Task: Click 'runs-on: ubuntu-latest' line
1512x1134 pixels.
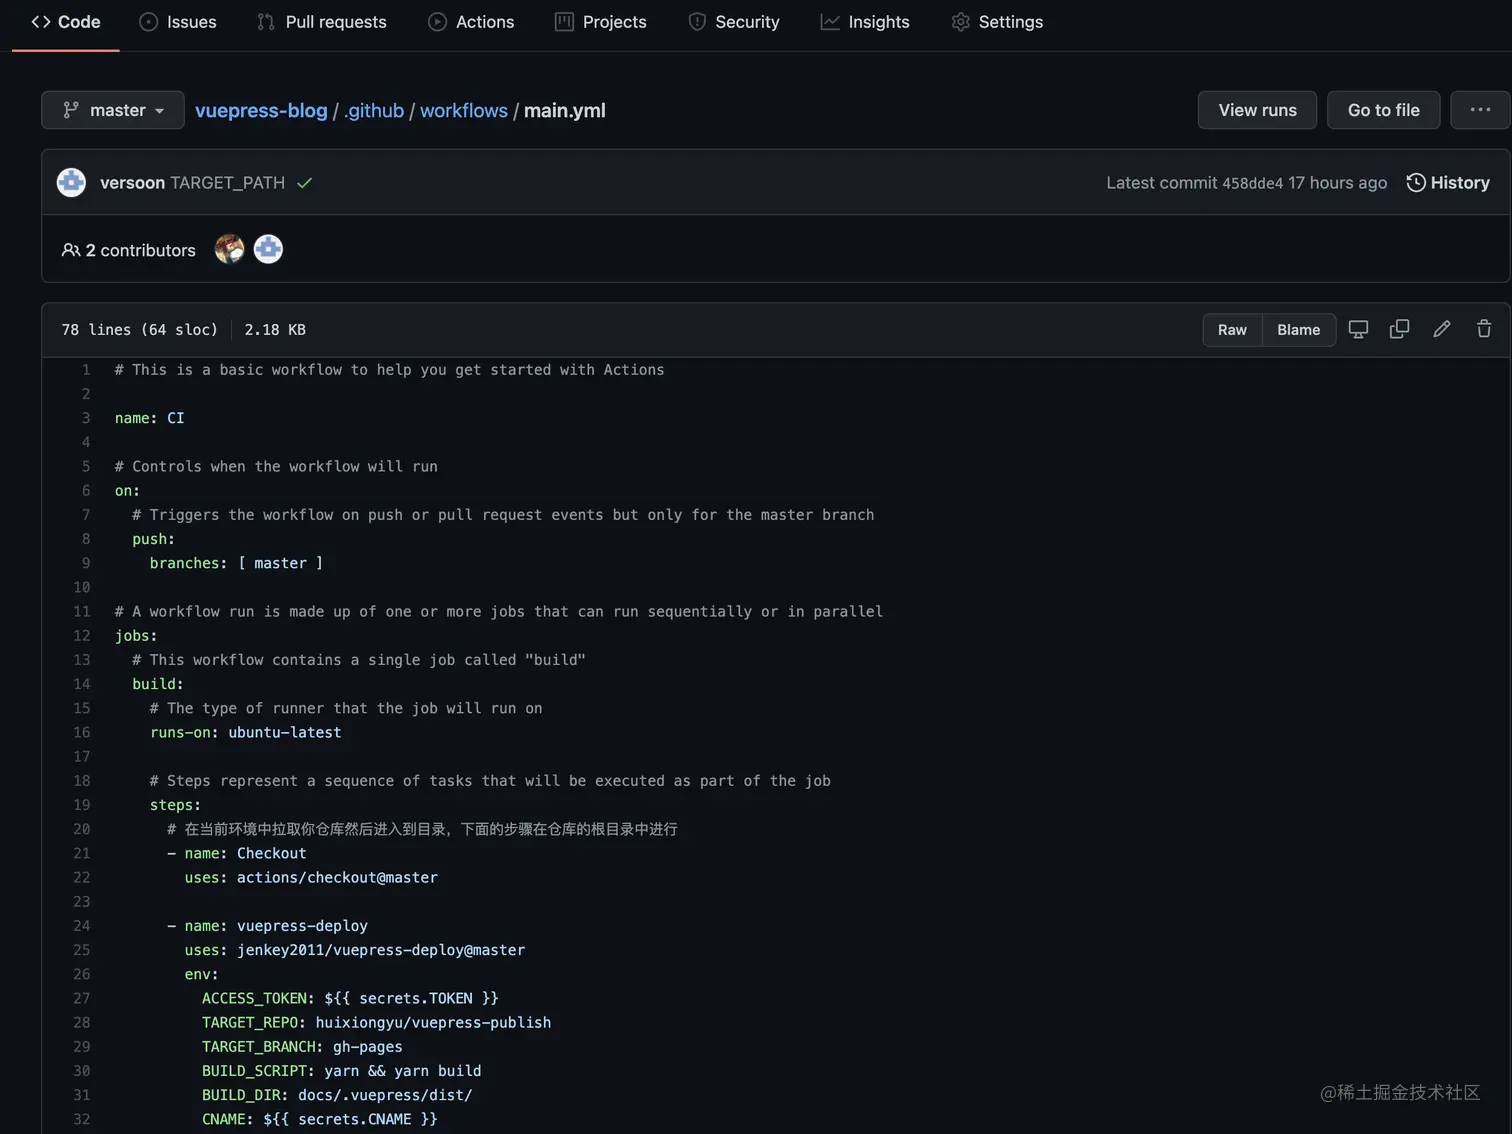Action: [x=245, y=732]
